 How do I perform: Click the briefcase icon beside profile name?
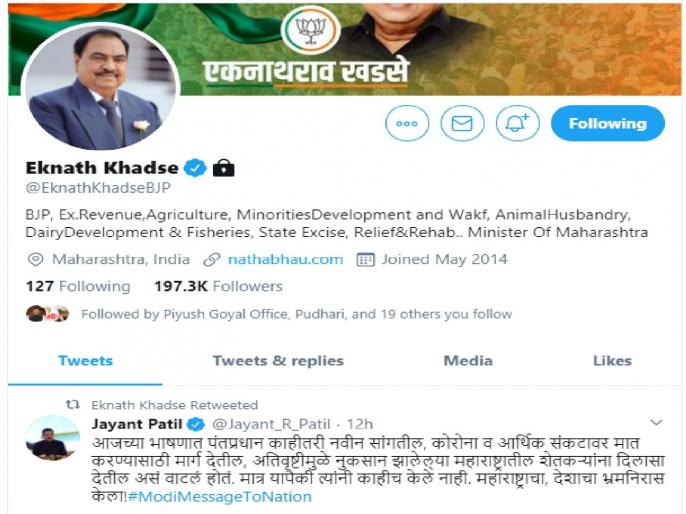pyautogui.click(x=224, y=168)
